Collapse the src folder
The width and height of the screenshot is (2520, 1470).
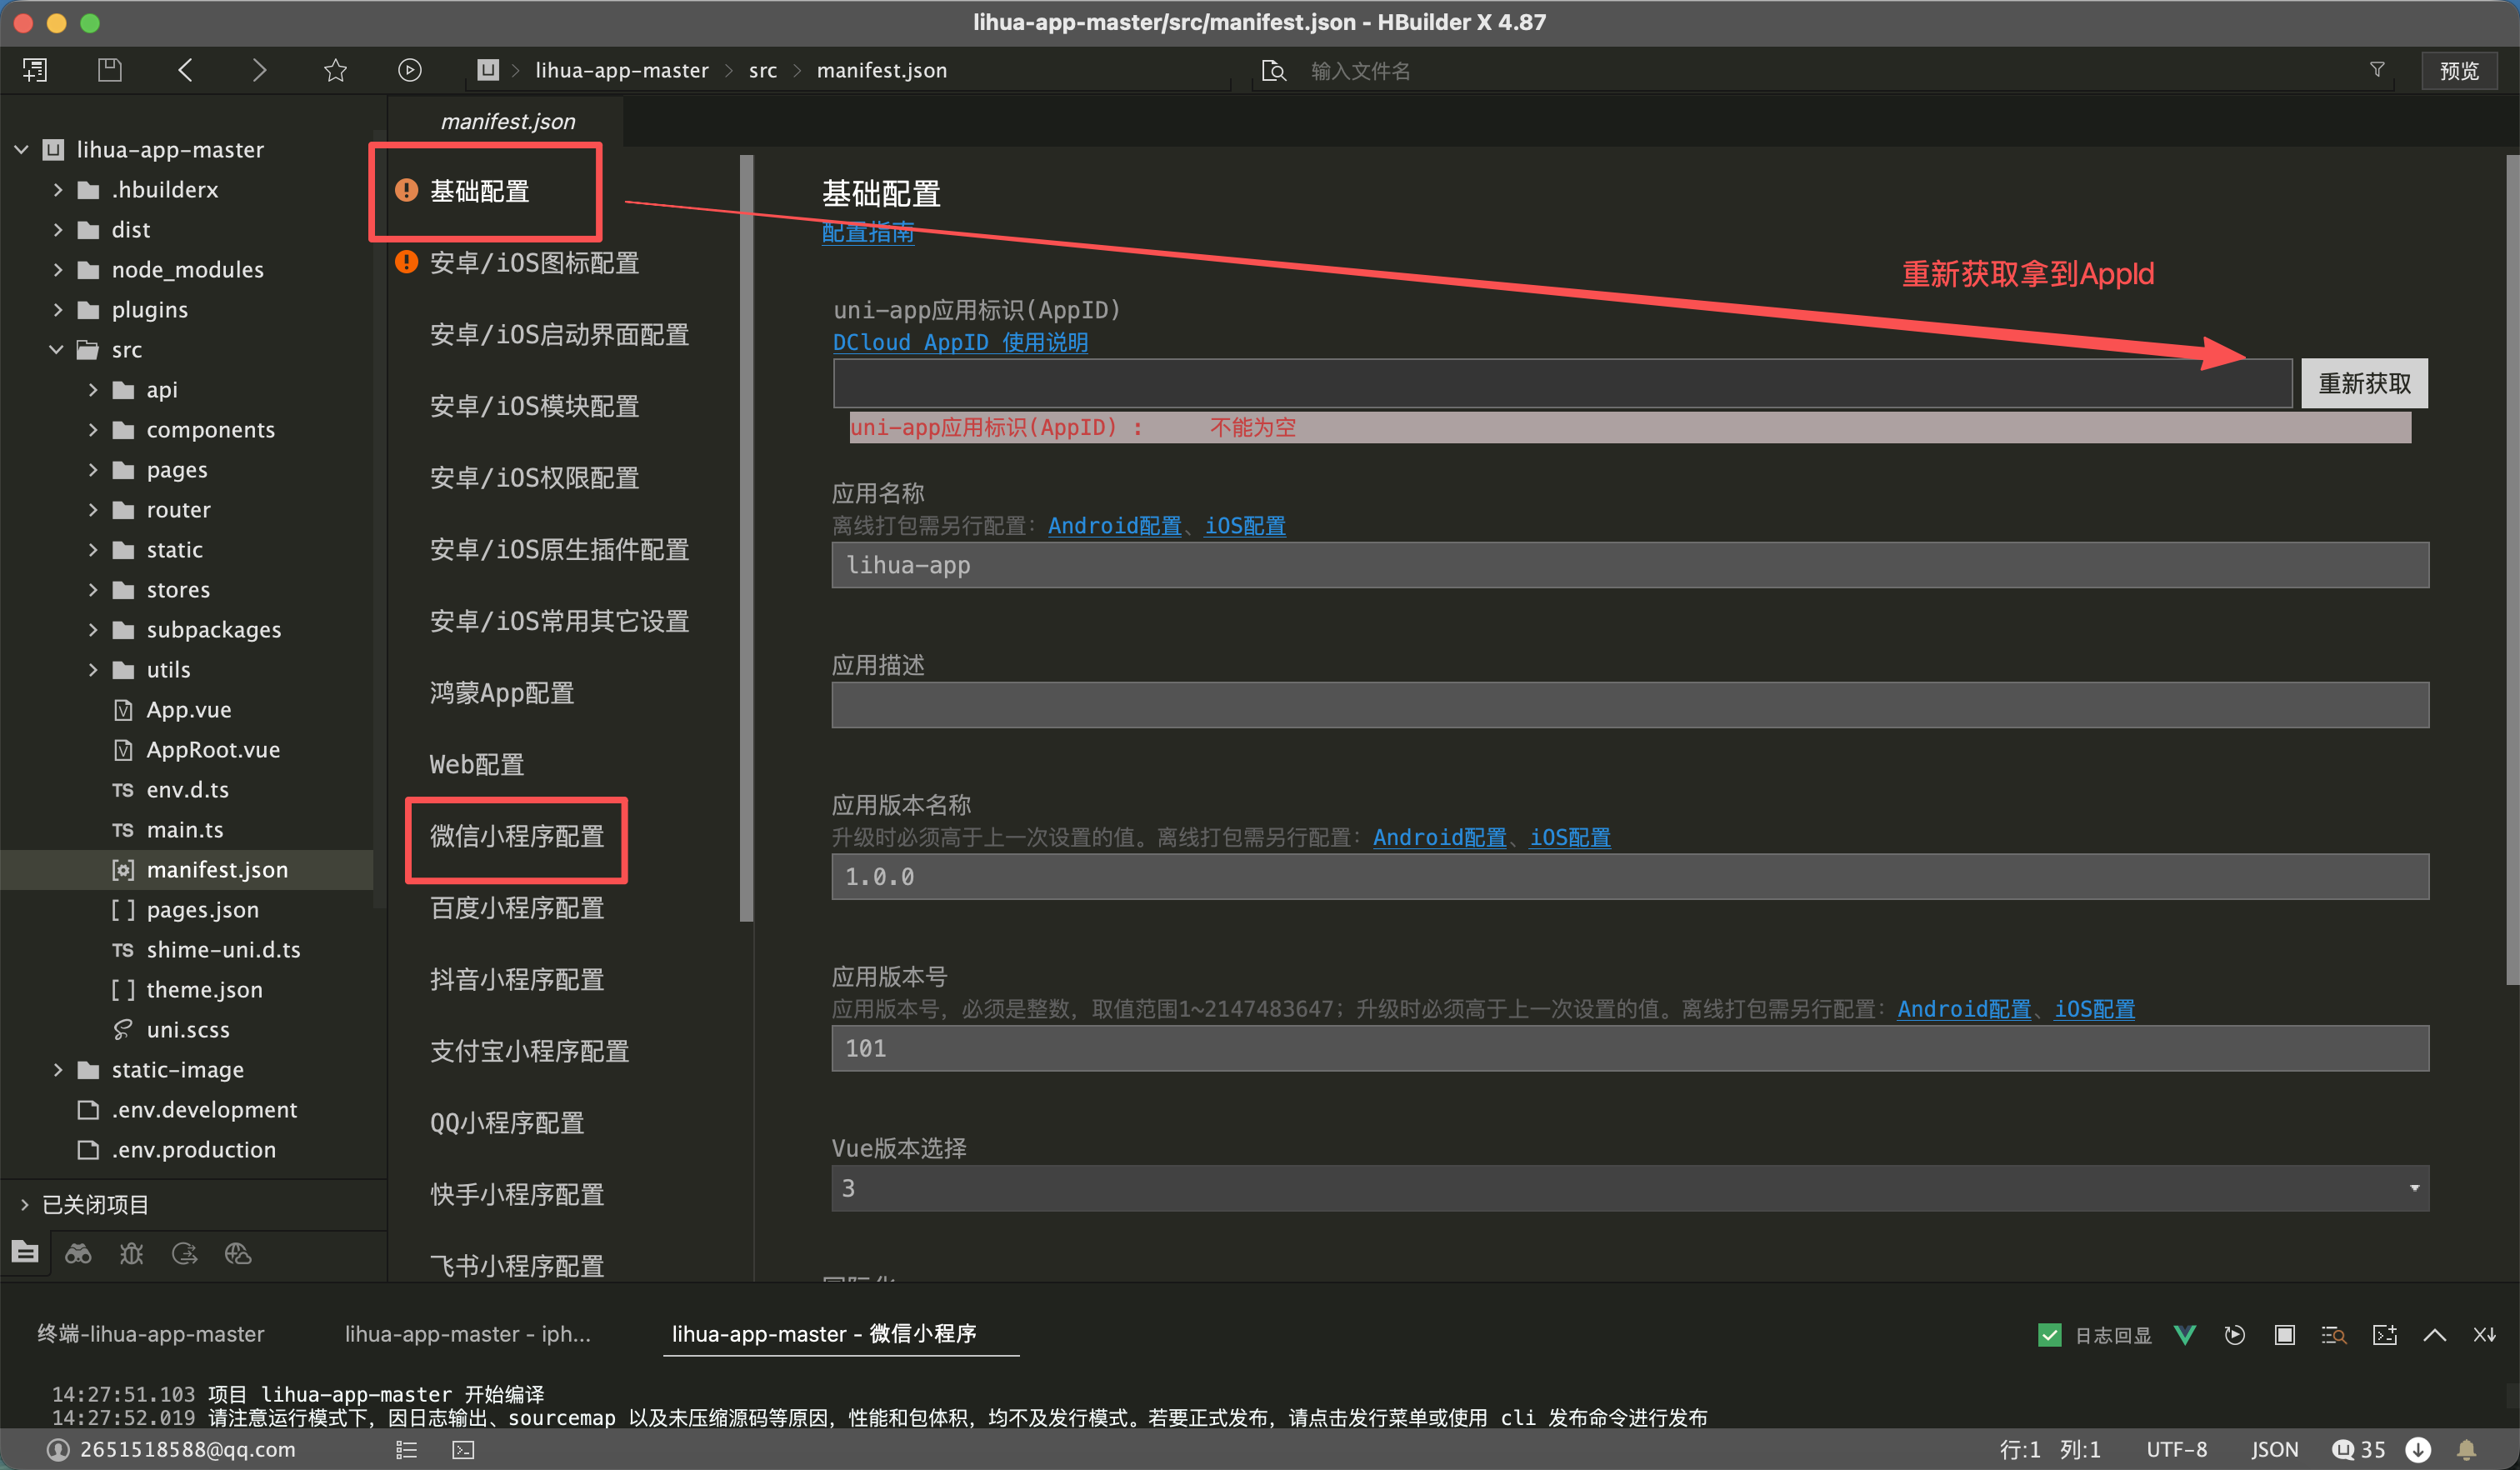coord(57,350)
